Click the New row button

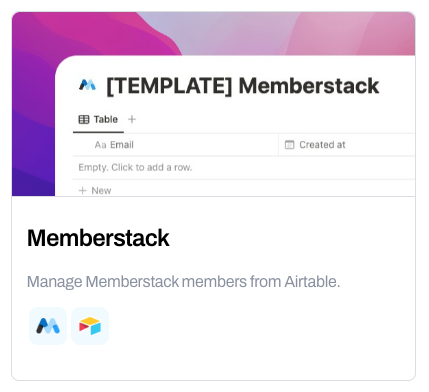(95, 190)
